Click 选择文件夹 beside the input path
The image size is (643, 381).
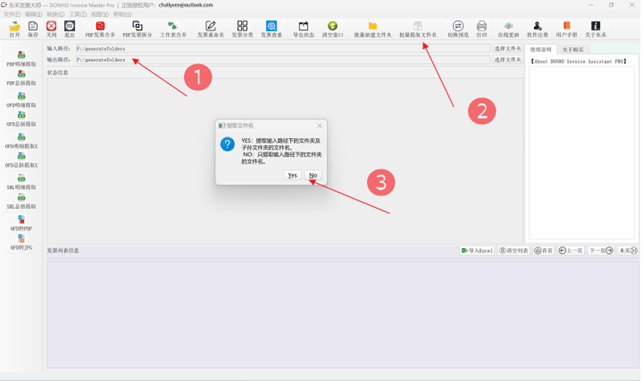pos(508,48)
